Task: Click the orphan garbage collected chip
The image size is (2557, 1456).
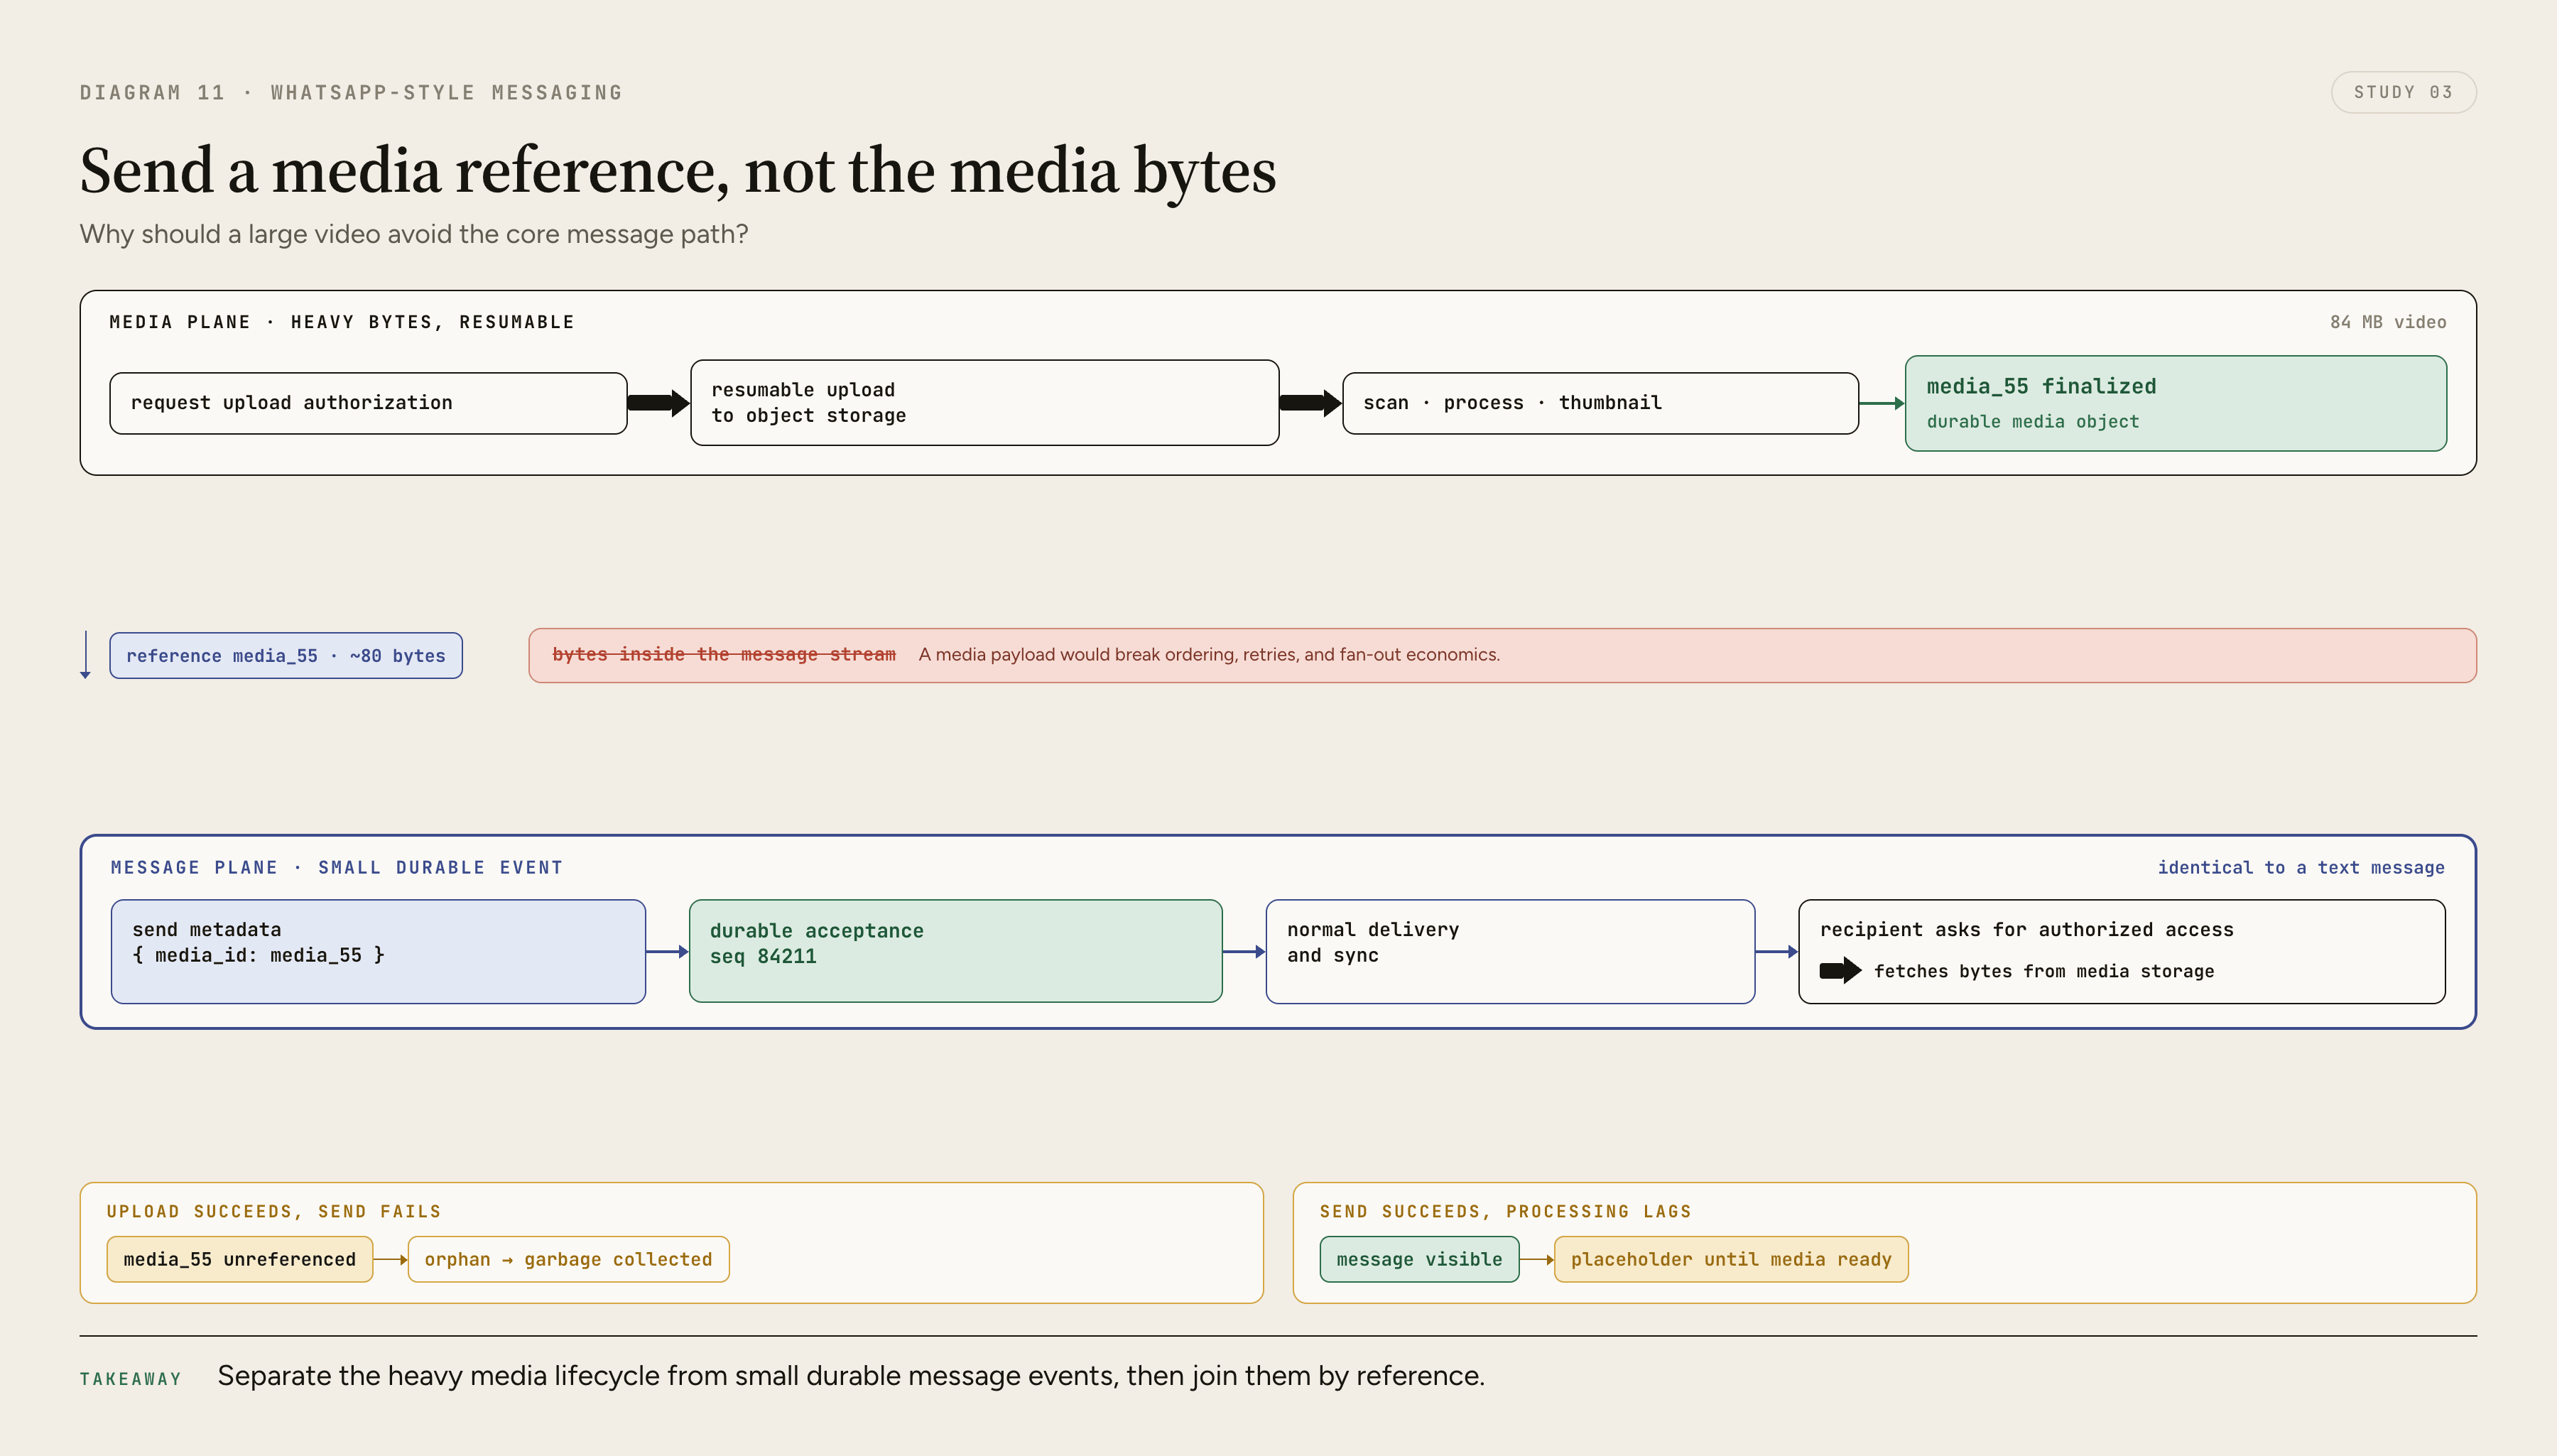Action: (x=568, y=1259)
